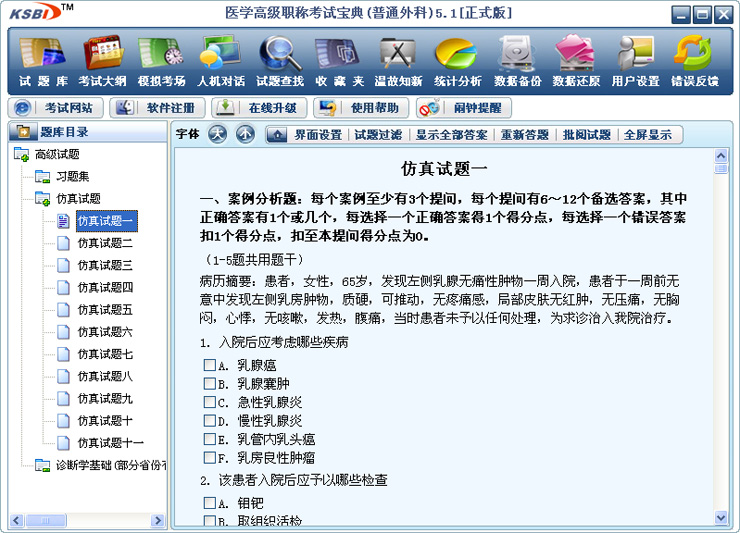Click the 习题集 folder icon
Screen dimensions: 740x533
click(42, 177)
